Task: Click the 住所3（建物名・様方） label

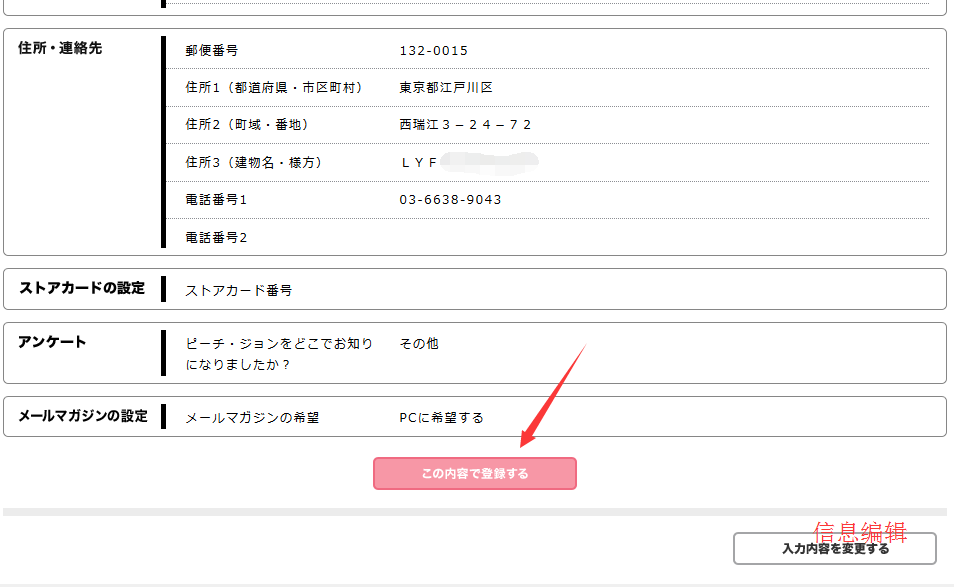Action: [x=254, y=162]
